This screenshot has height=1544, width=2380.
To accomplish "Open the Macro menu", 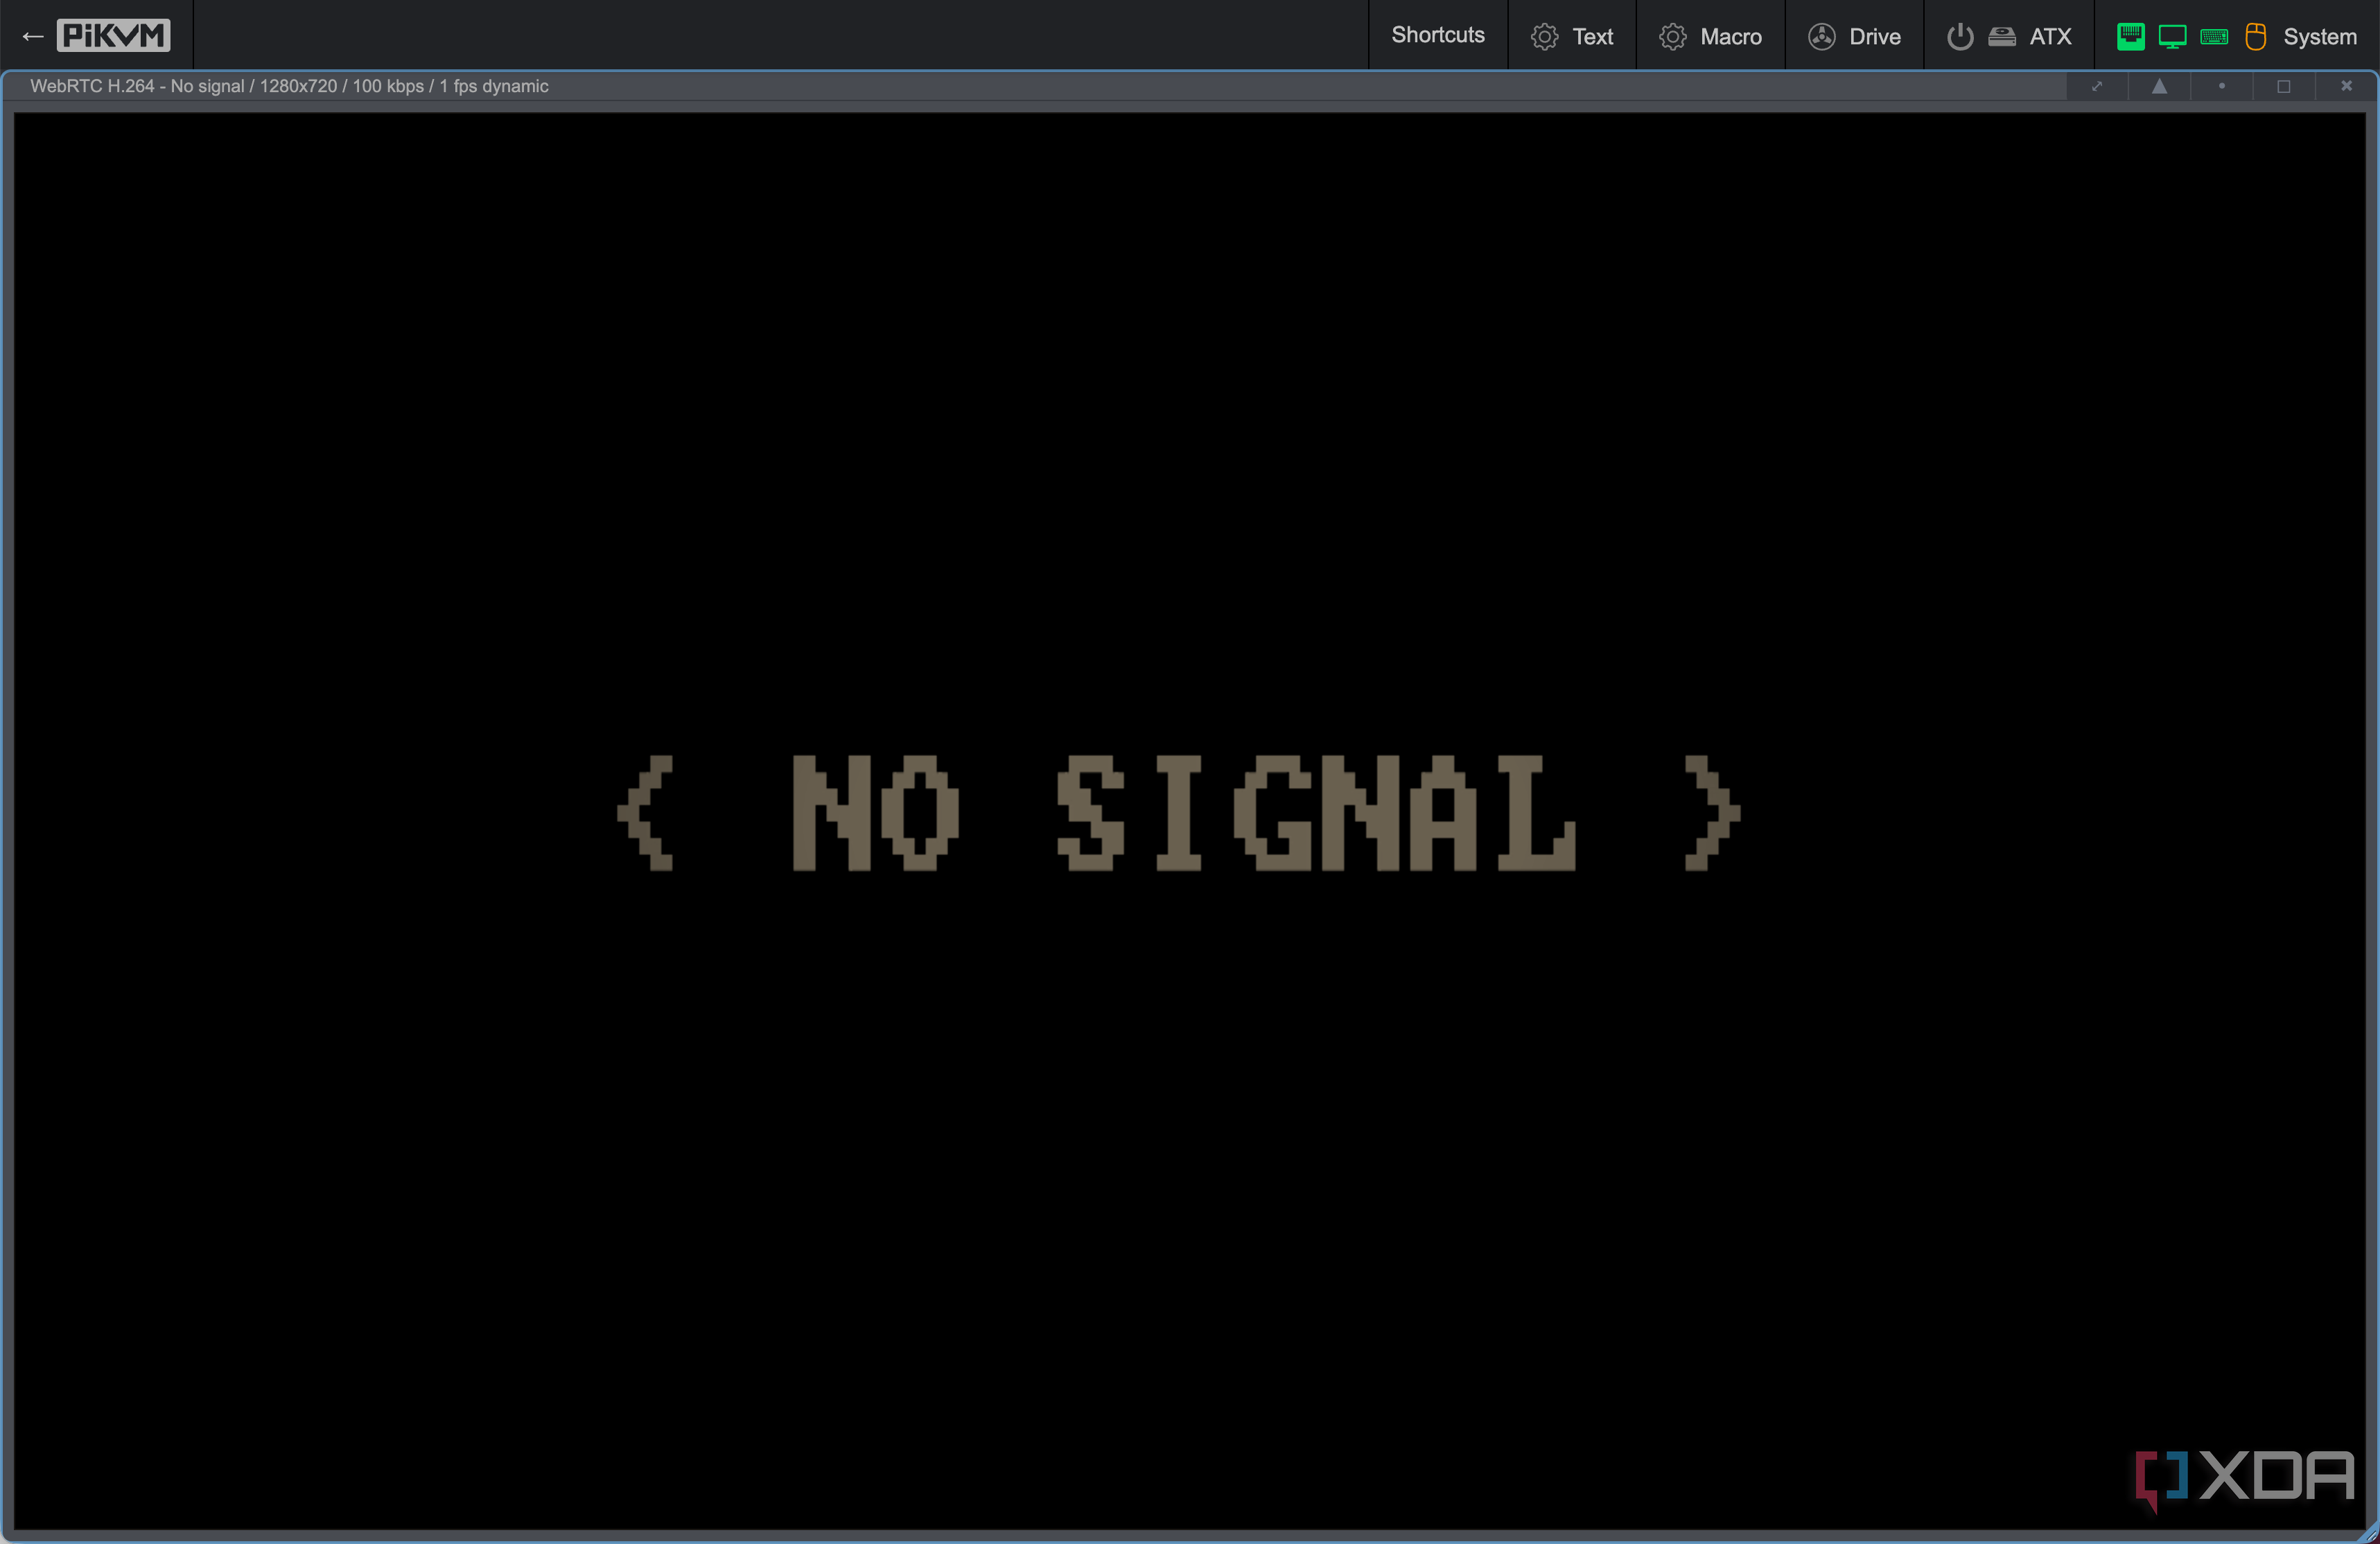I will [1710, 36].
